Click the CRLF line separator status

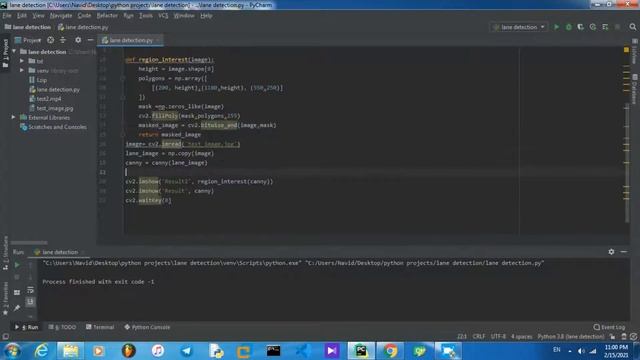coord(479,336)
